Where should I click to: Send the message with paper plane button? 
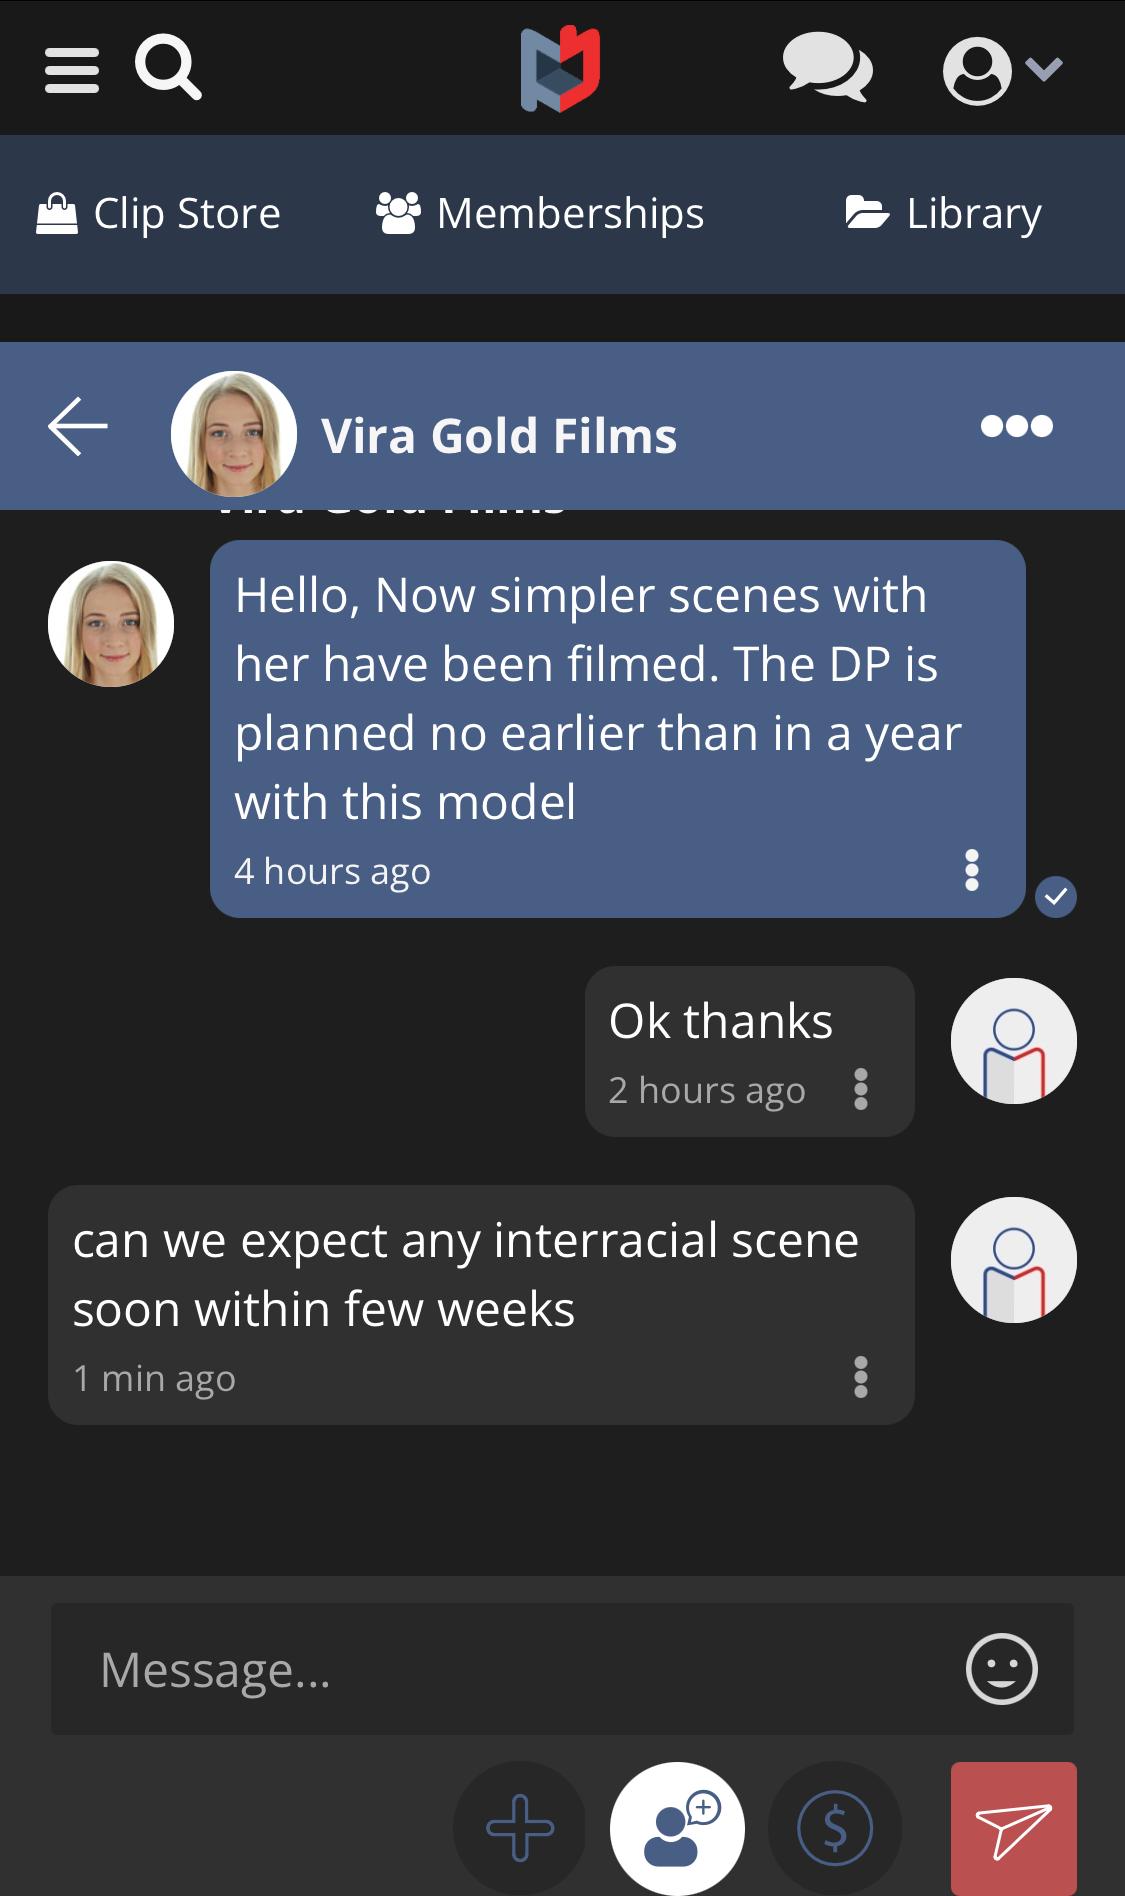click(x=1013, y=1828)
